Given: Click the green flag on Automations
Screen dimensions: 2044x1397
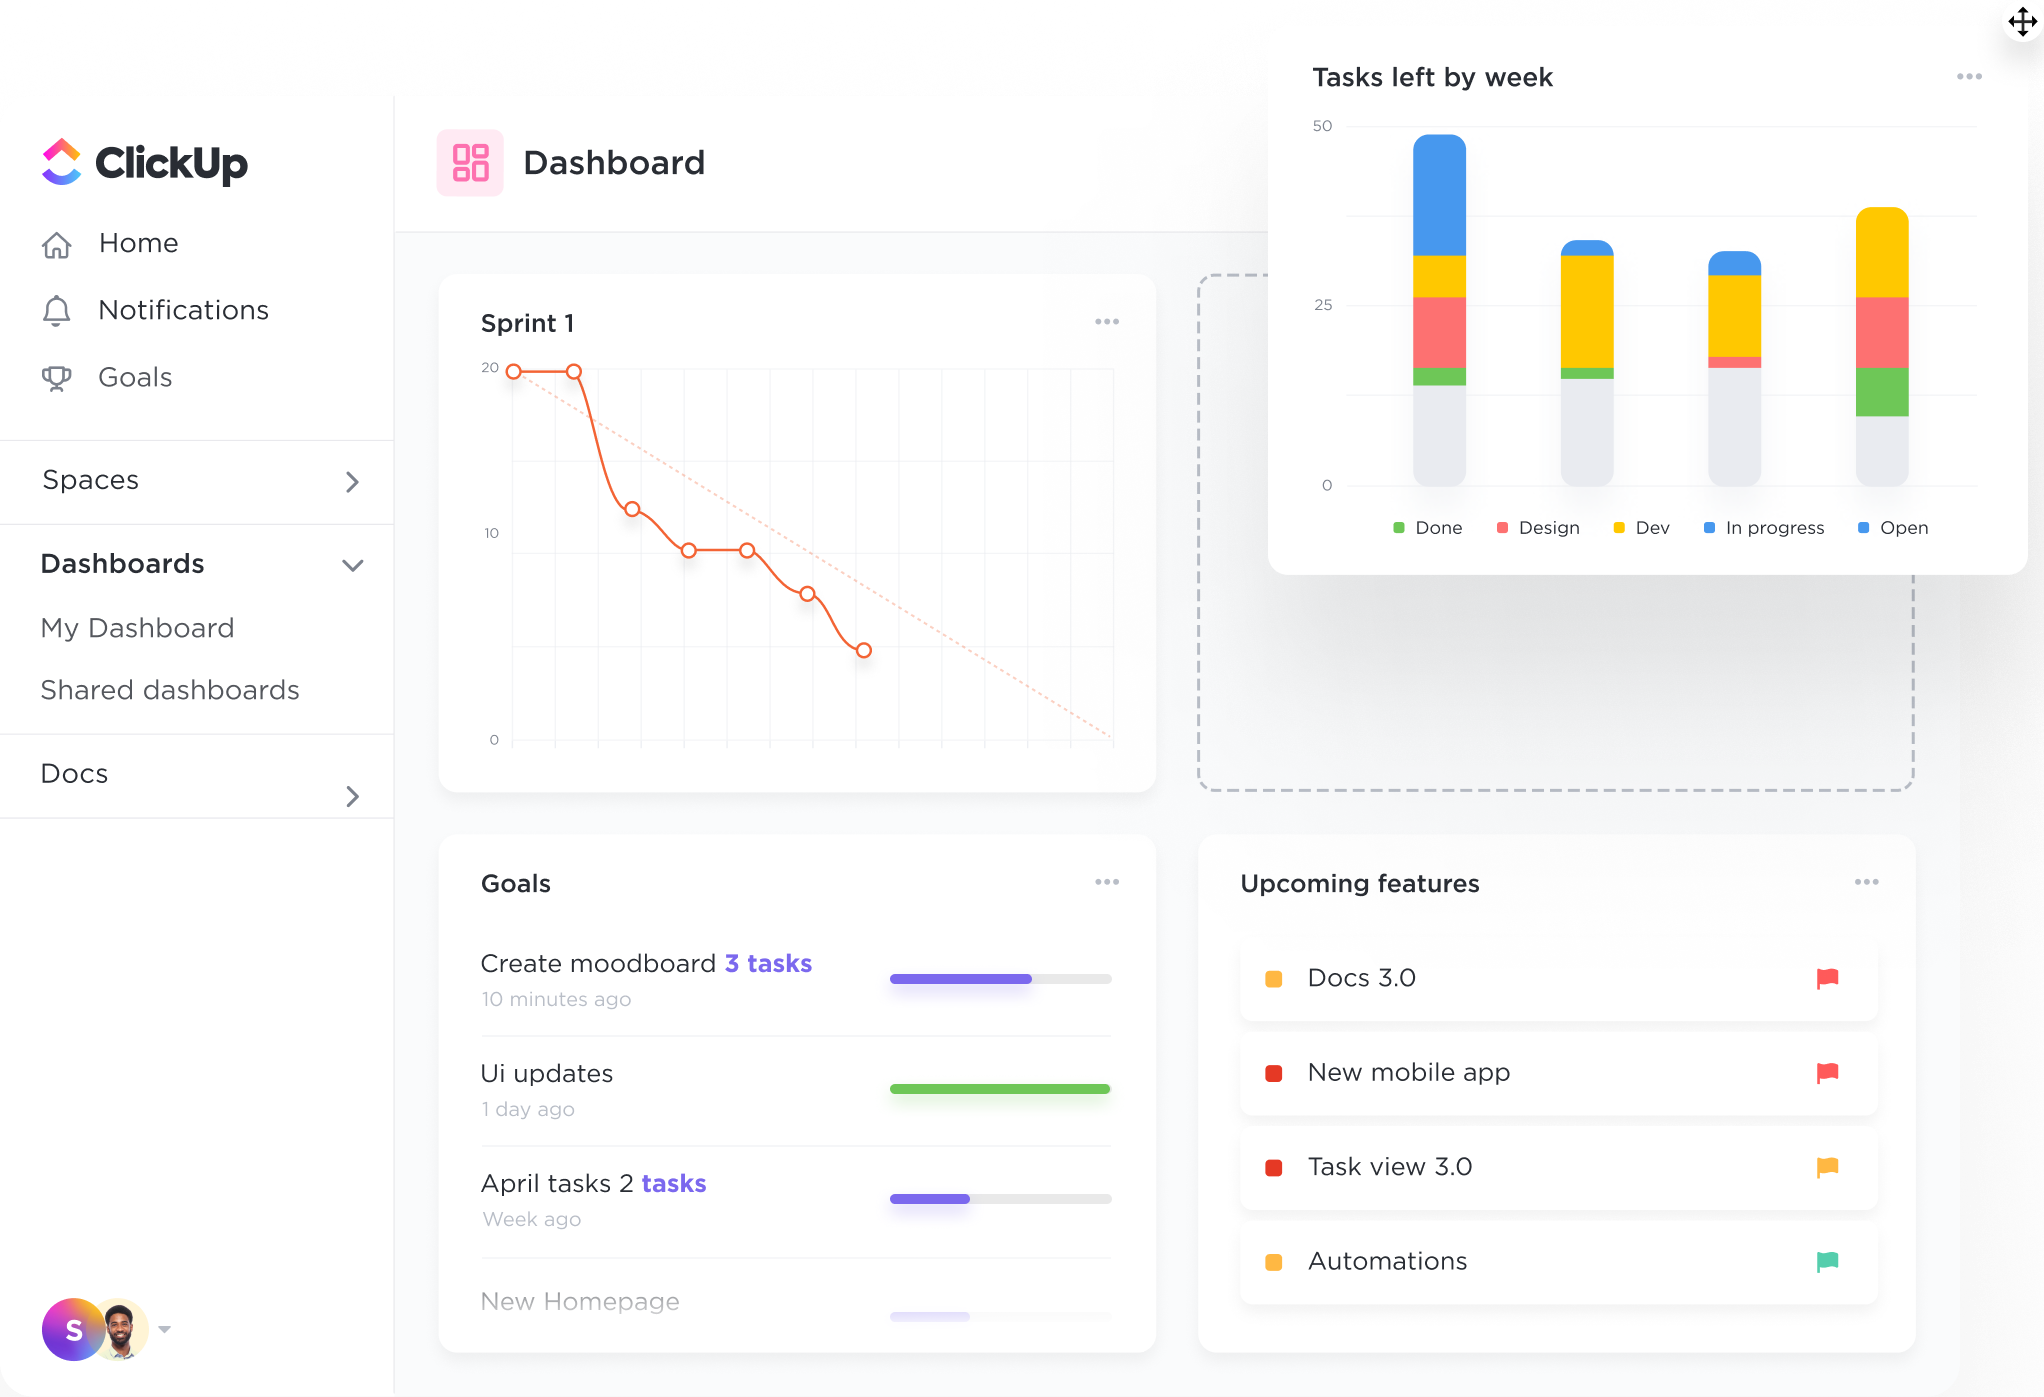Looking at the screenshot, I should [1827, 1262].
